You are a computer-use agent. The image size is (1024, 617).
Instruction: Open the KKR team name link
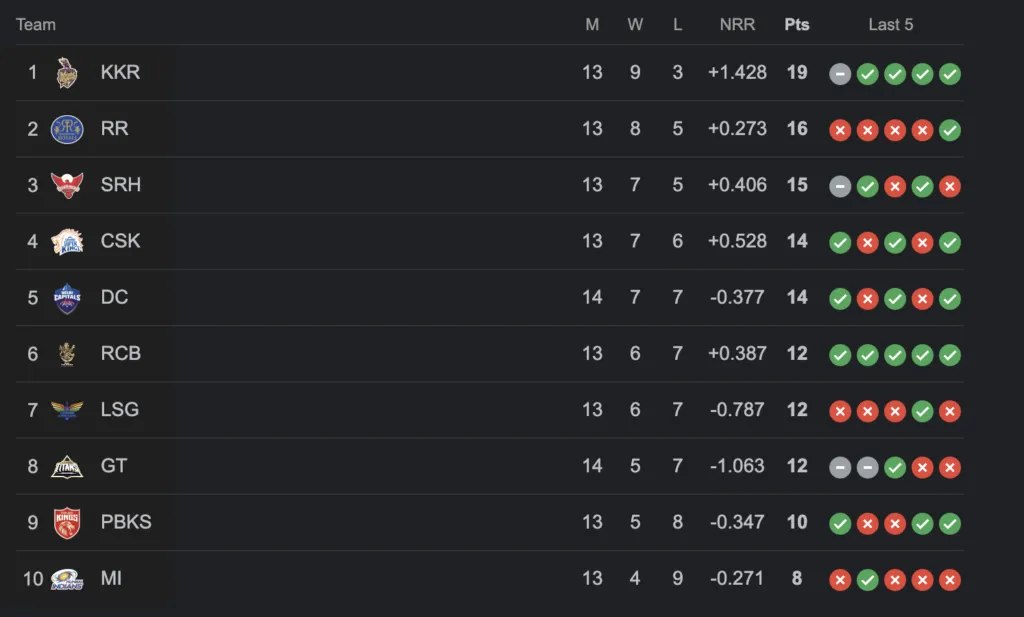[x=120, y=72]
